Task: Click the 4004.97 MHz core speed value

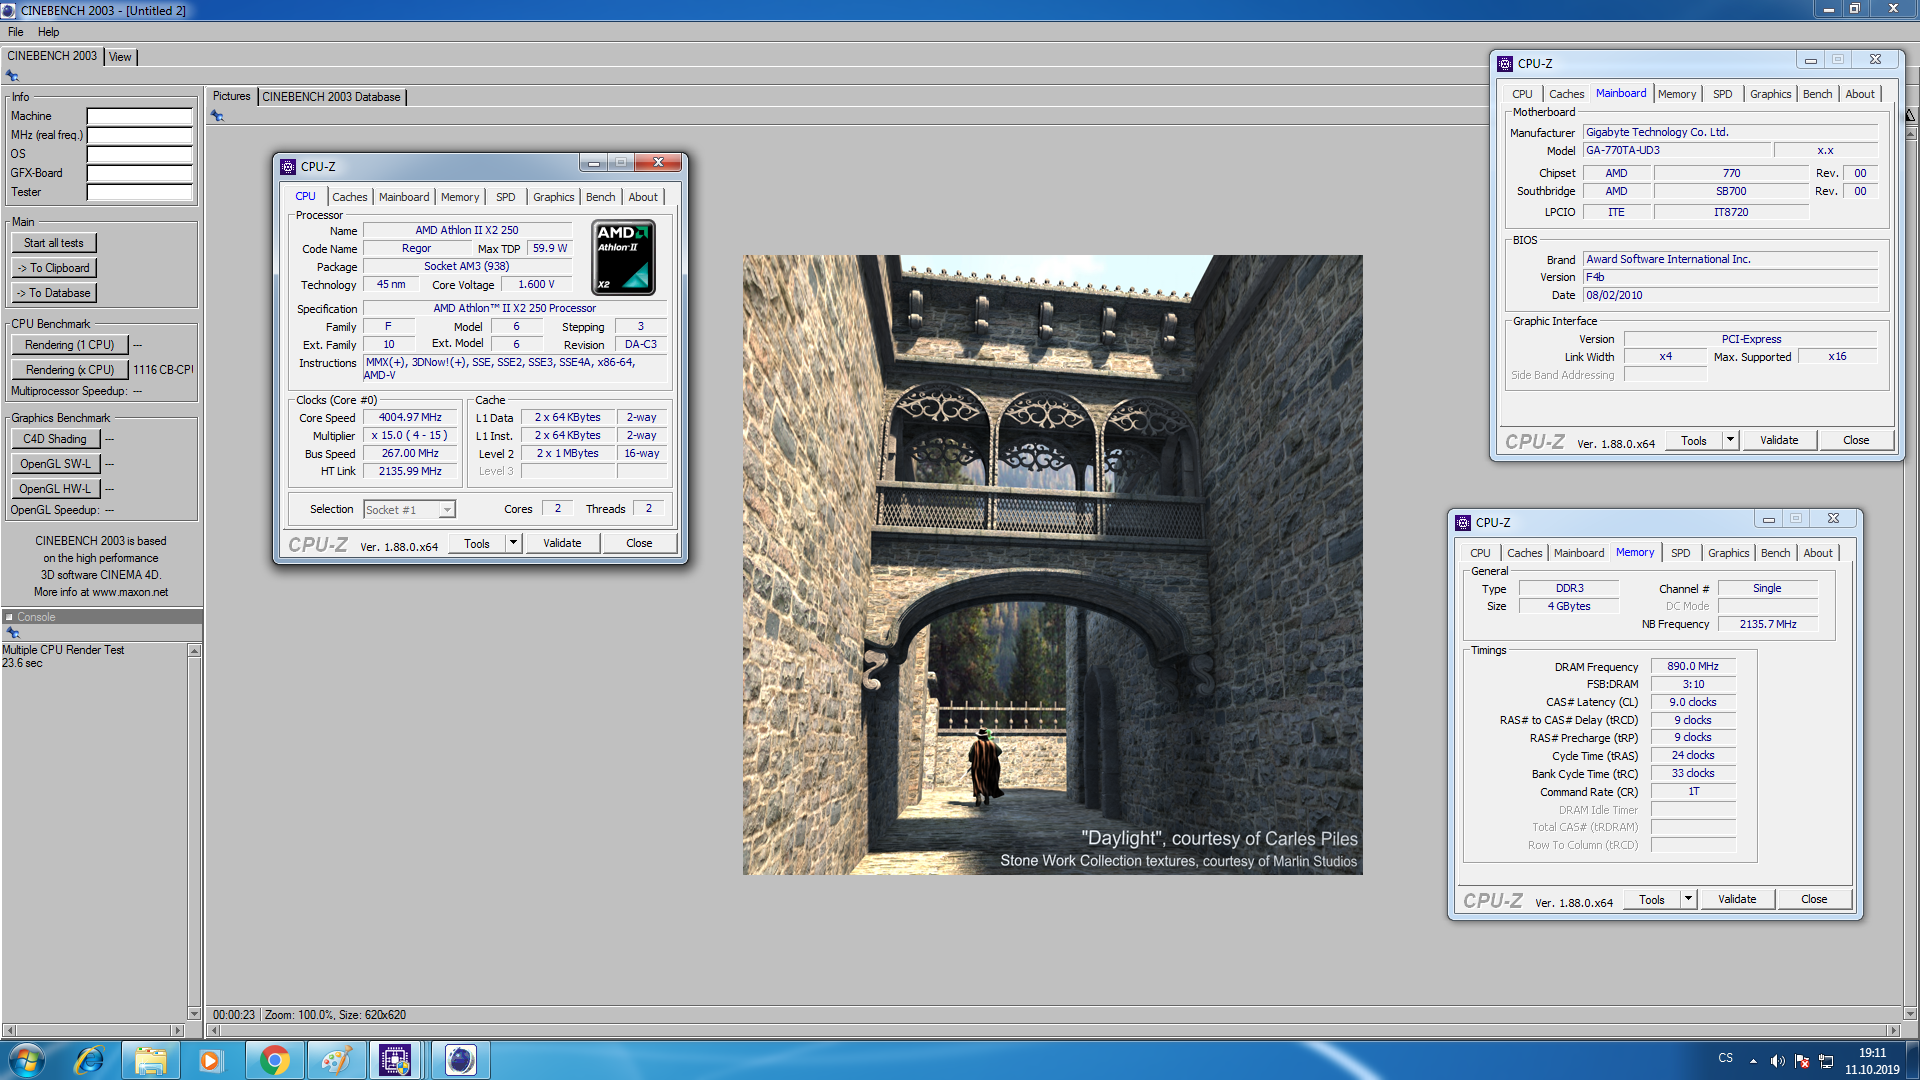Action: pyautogui.click(x=410, y=417)
